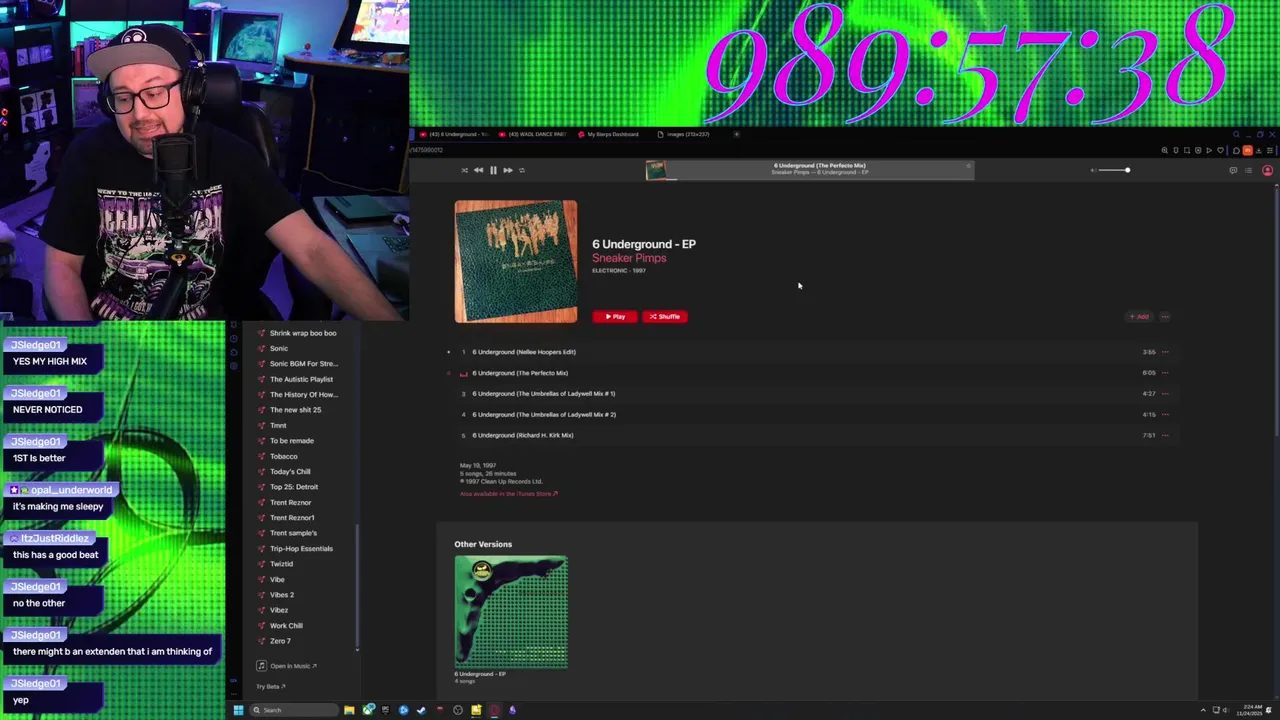Play the 6 Underground EP
1280x720 pixels.
tap(615, 316)
